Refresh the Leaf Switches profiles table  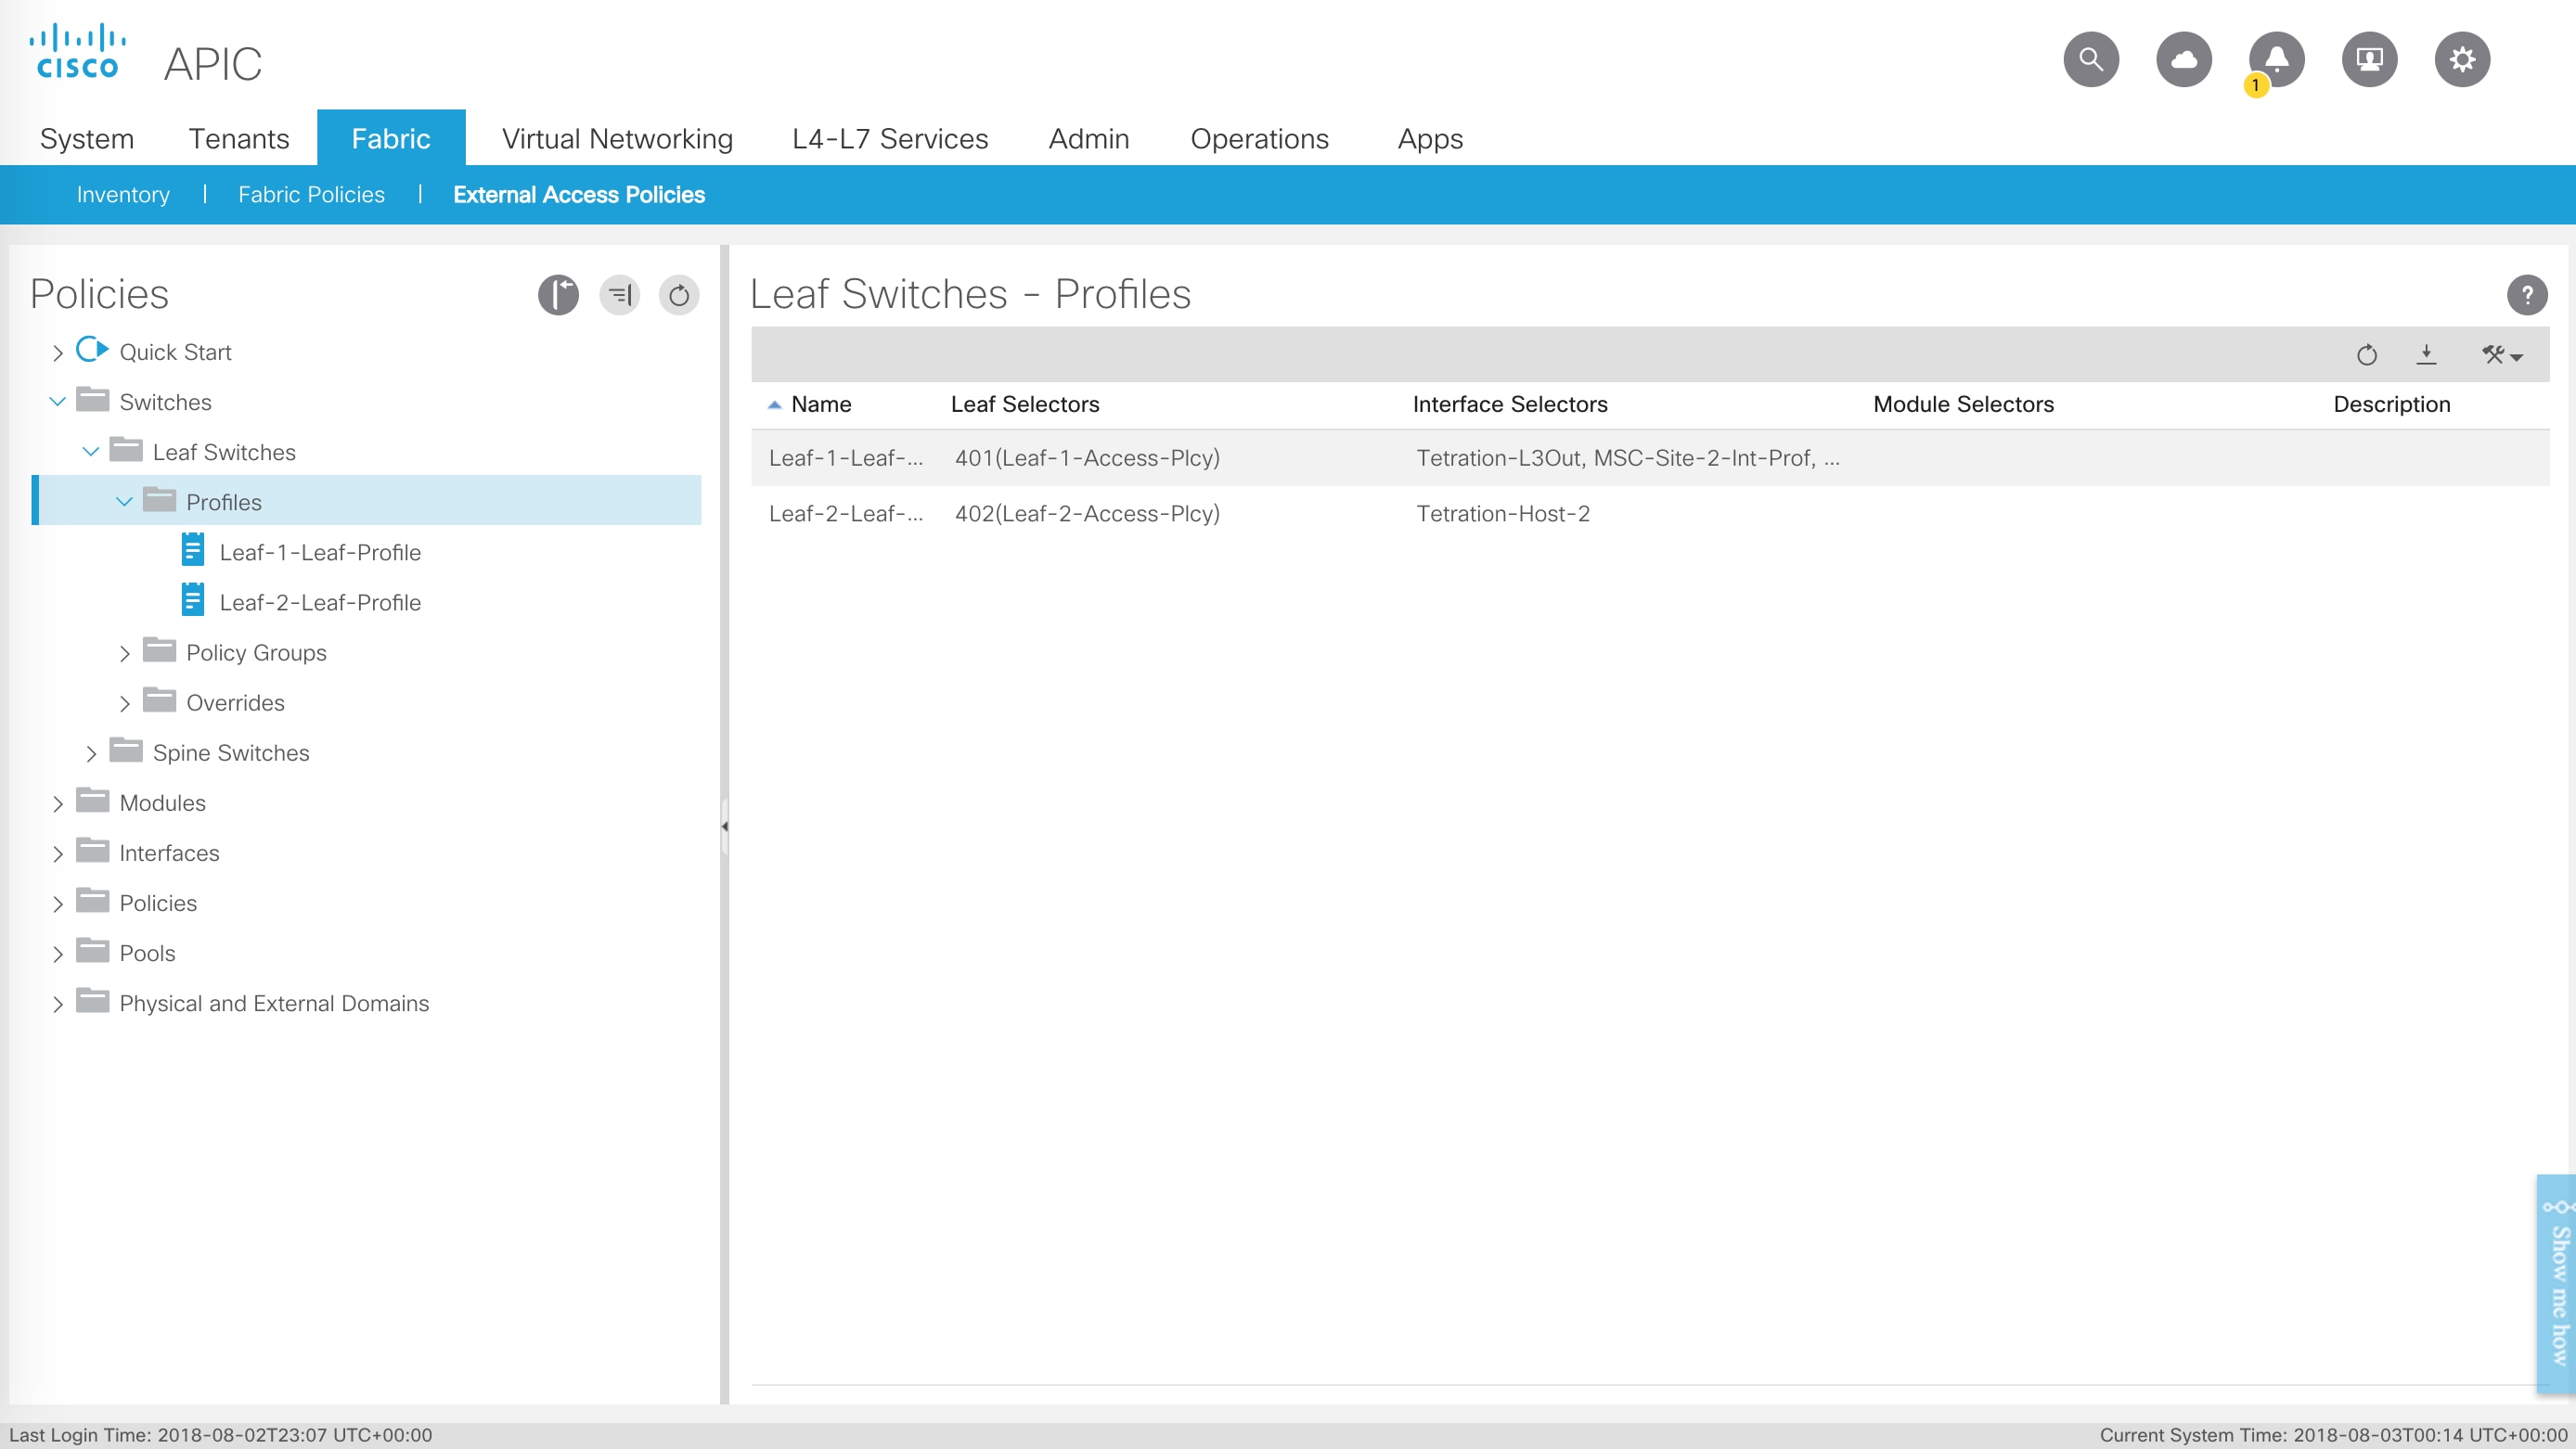(x=2366, y=354)
